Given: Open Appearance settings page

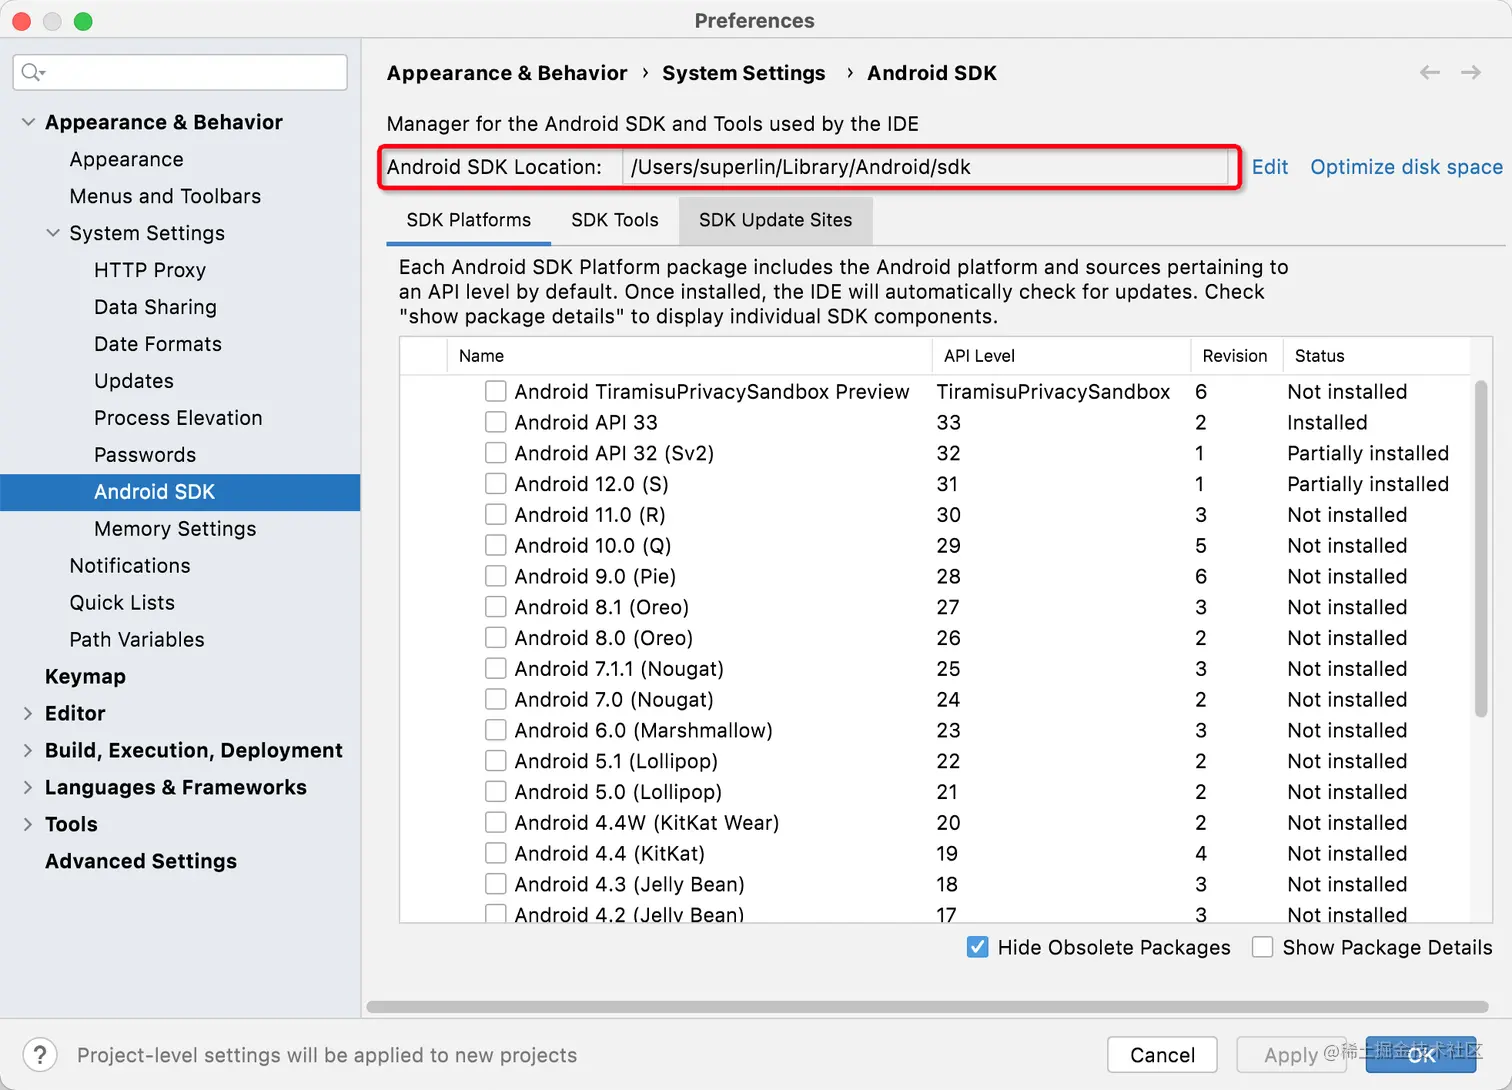Looking at the screenshot, I should pos(127,159).
